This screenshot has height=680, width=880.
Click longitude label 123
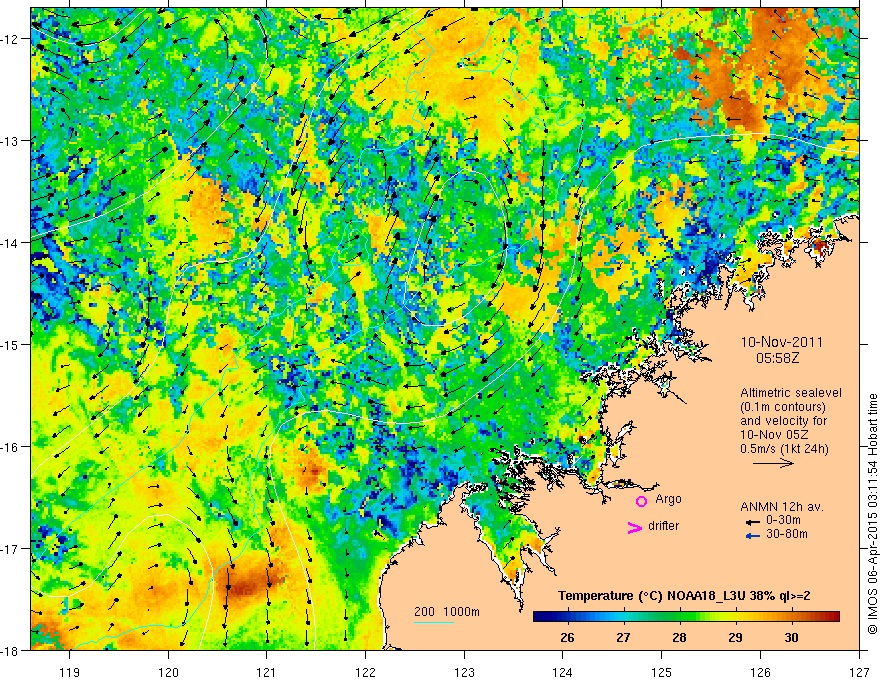point(464,672)
